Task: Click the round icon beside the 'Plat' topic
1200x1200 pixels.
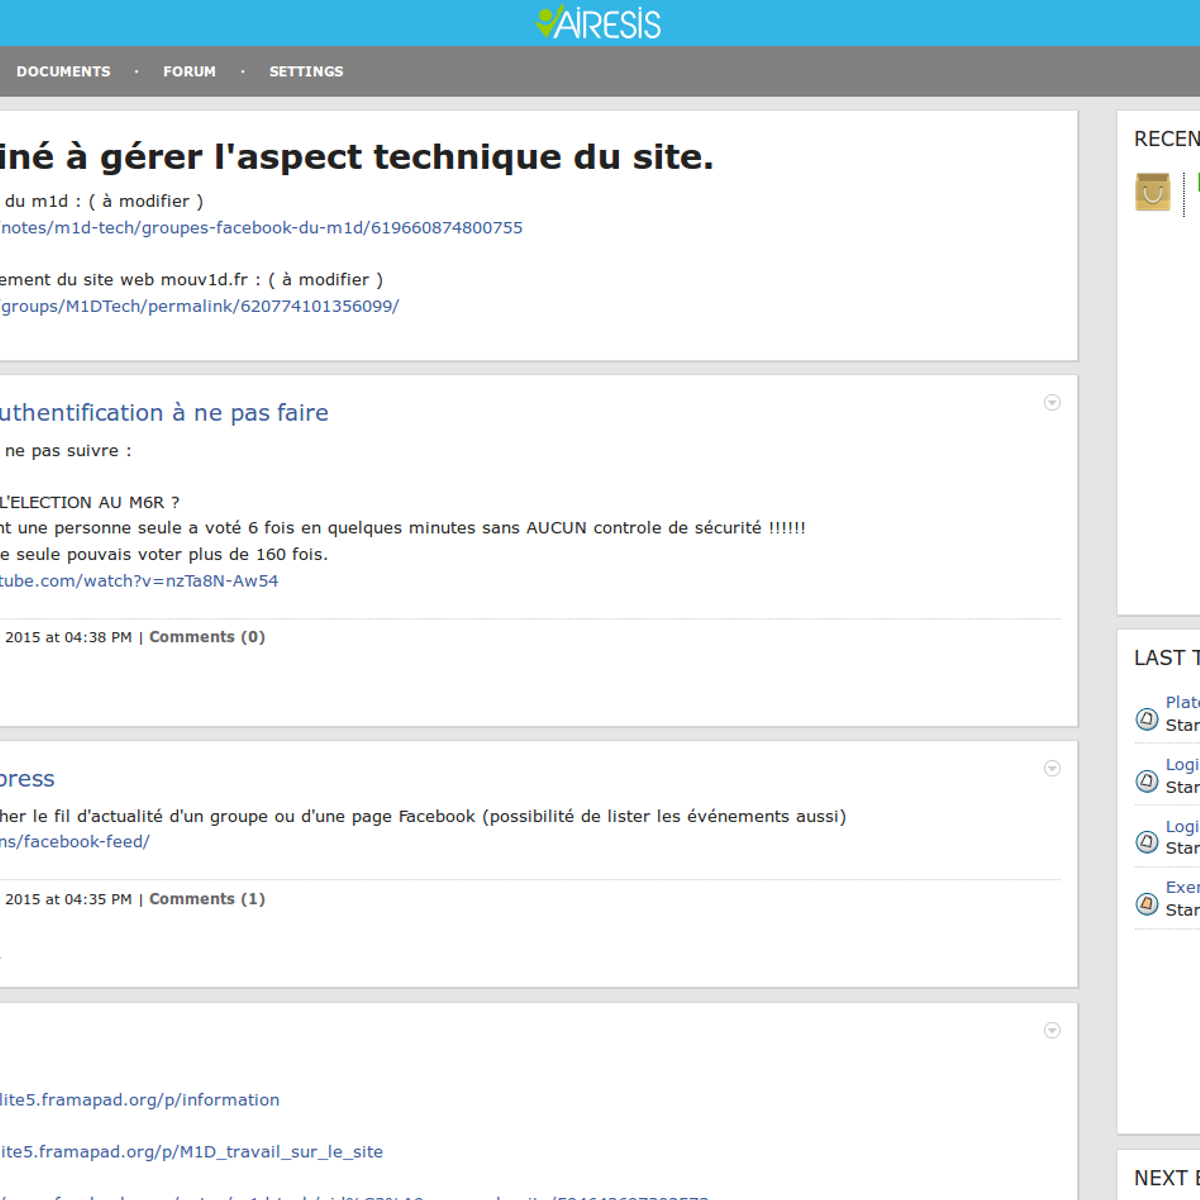Action: coord(1147,719)
